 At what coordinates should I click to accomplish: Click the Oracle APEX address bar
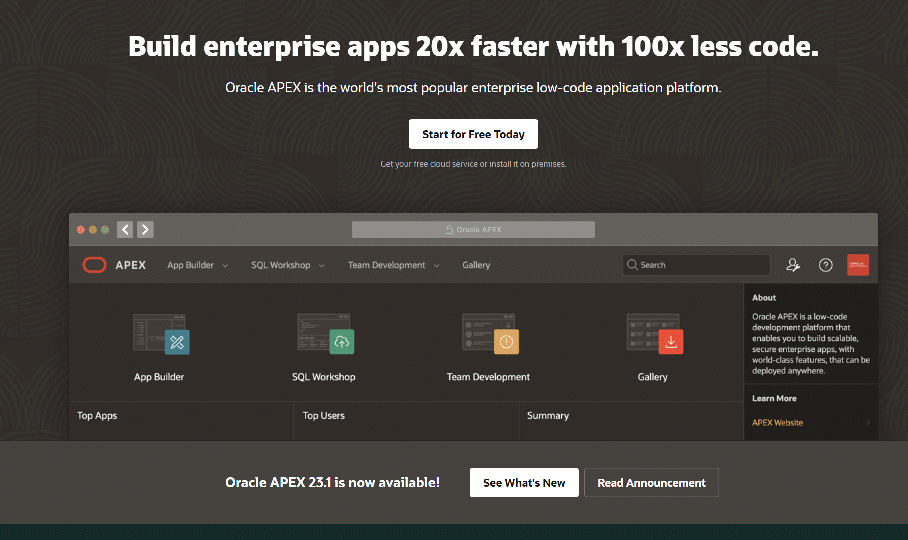click(473, 230)
